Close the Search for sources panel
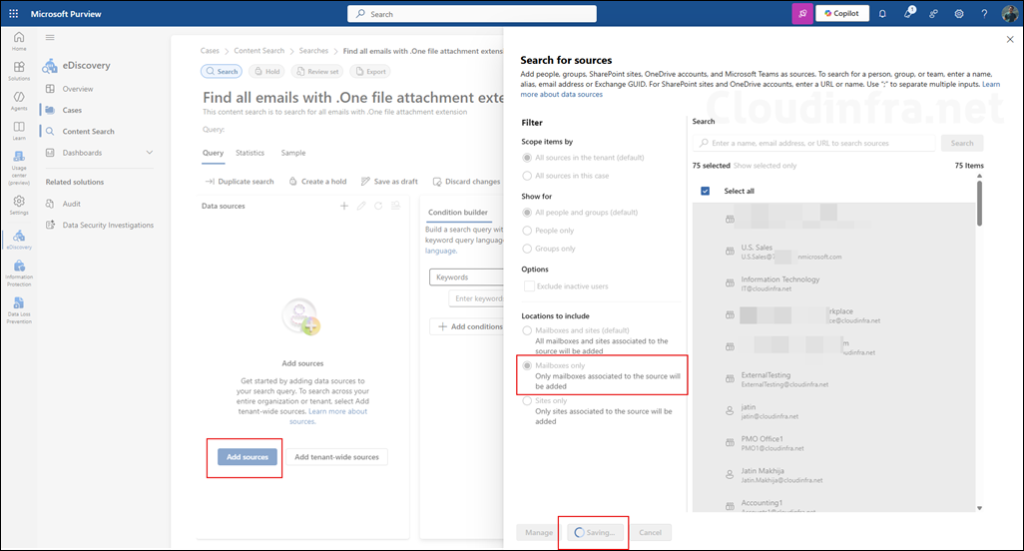This screenshot has height=551, width=1024. [1010, 40]
